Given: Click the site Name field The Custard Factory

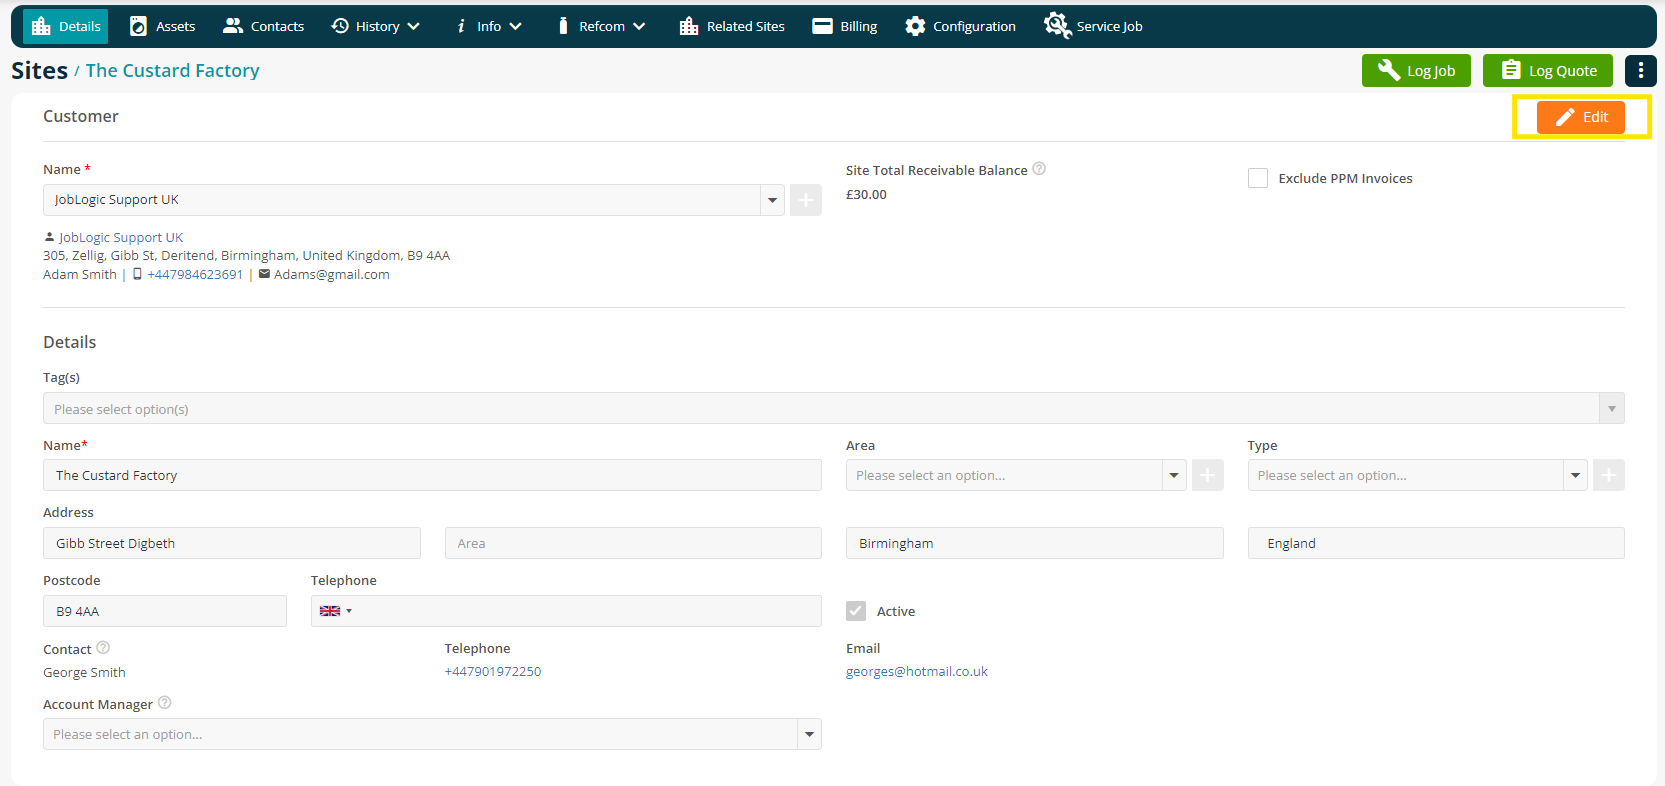Looking at the screenshot, I should coord(432,475).
